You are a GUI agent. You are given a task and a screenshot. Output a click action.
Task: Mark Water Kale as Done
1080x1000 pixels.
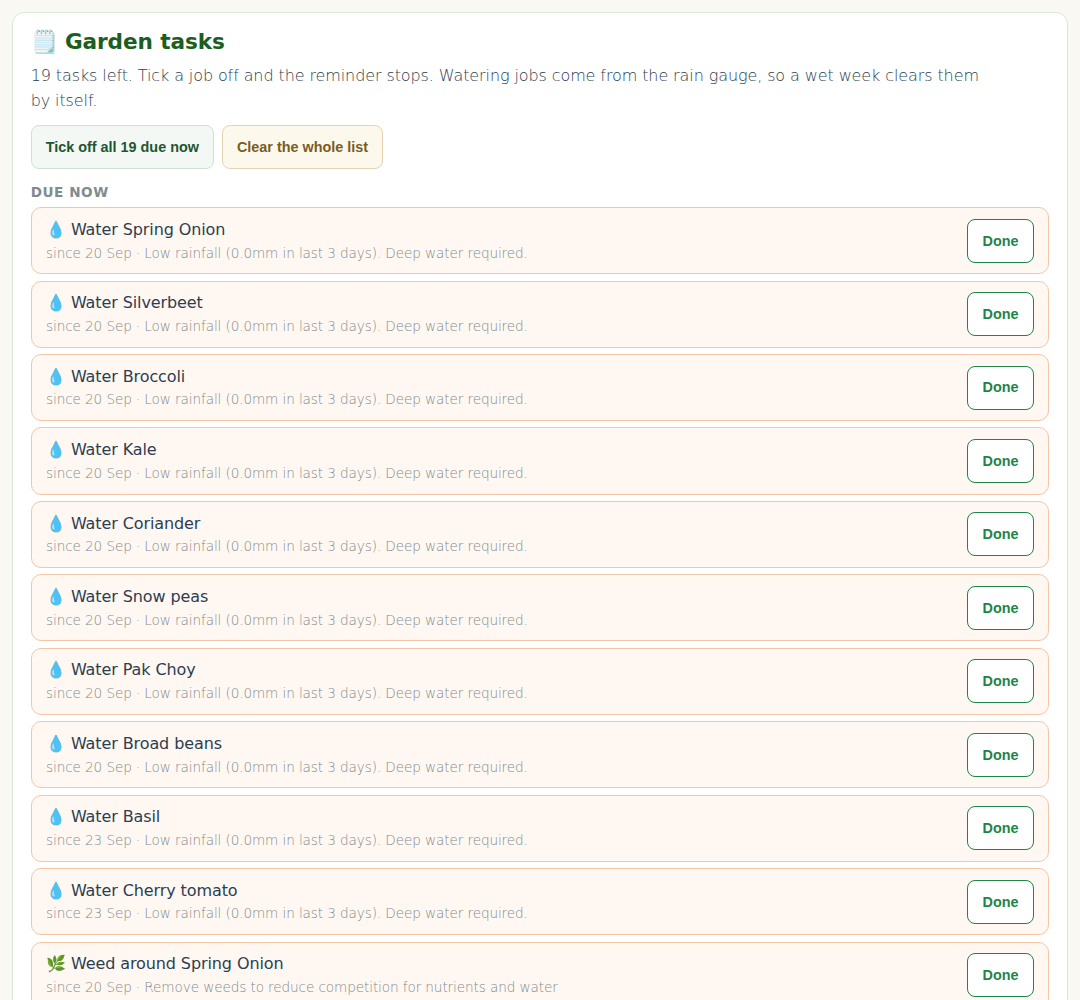(x=1000, y=461)
